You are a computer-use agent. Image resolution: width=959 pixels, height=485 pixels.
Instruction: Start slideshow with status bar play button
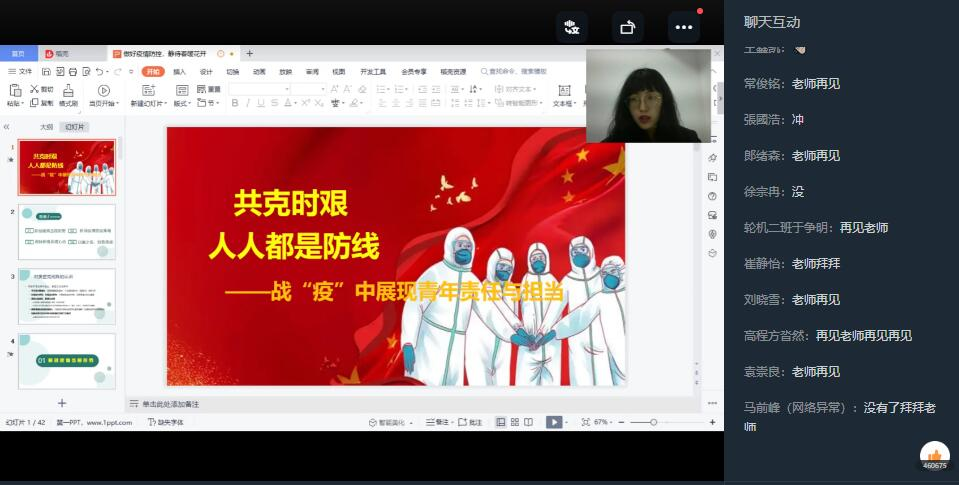pos(552,422)
